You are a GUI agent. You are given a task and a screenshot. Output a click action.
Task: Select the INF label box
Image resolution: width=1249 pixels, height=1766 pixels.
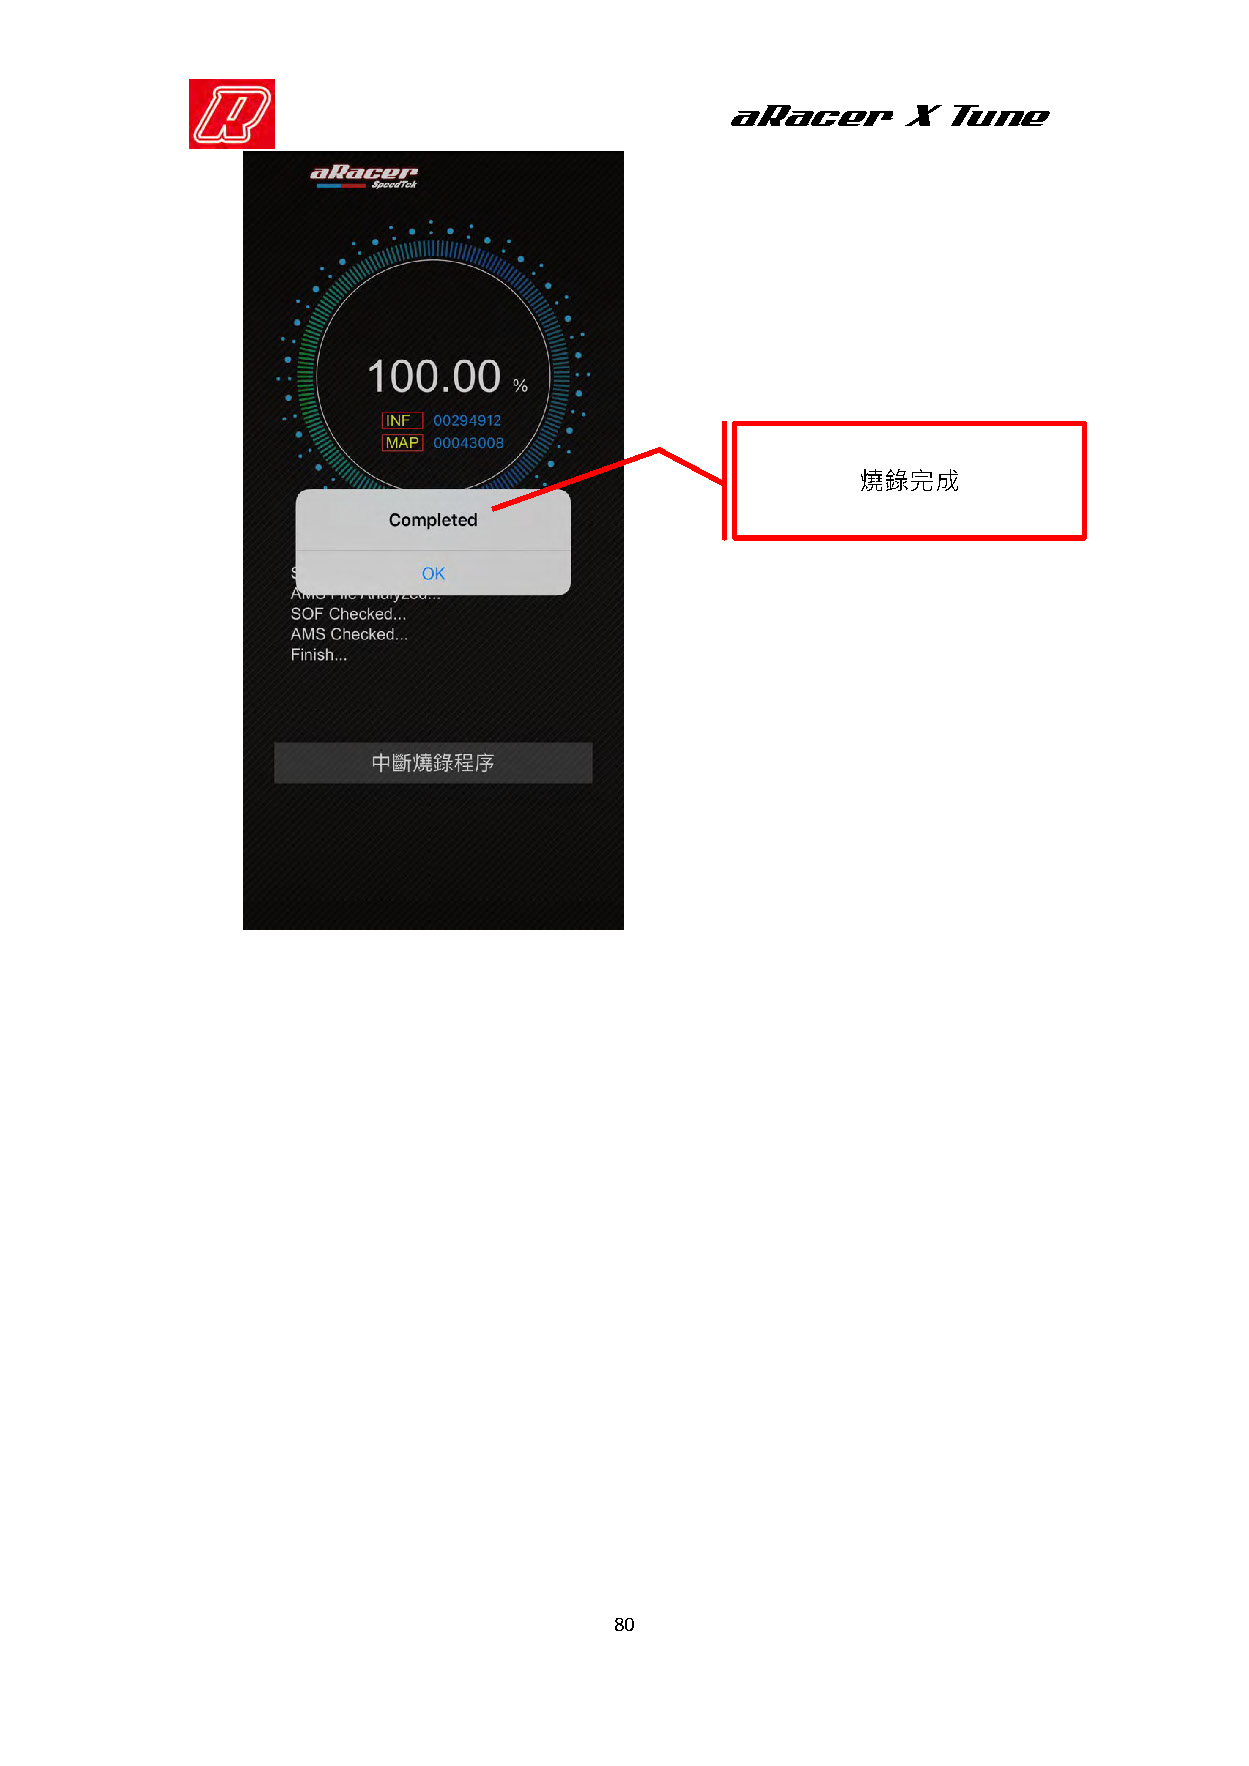tap(402, 421)
